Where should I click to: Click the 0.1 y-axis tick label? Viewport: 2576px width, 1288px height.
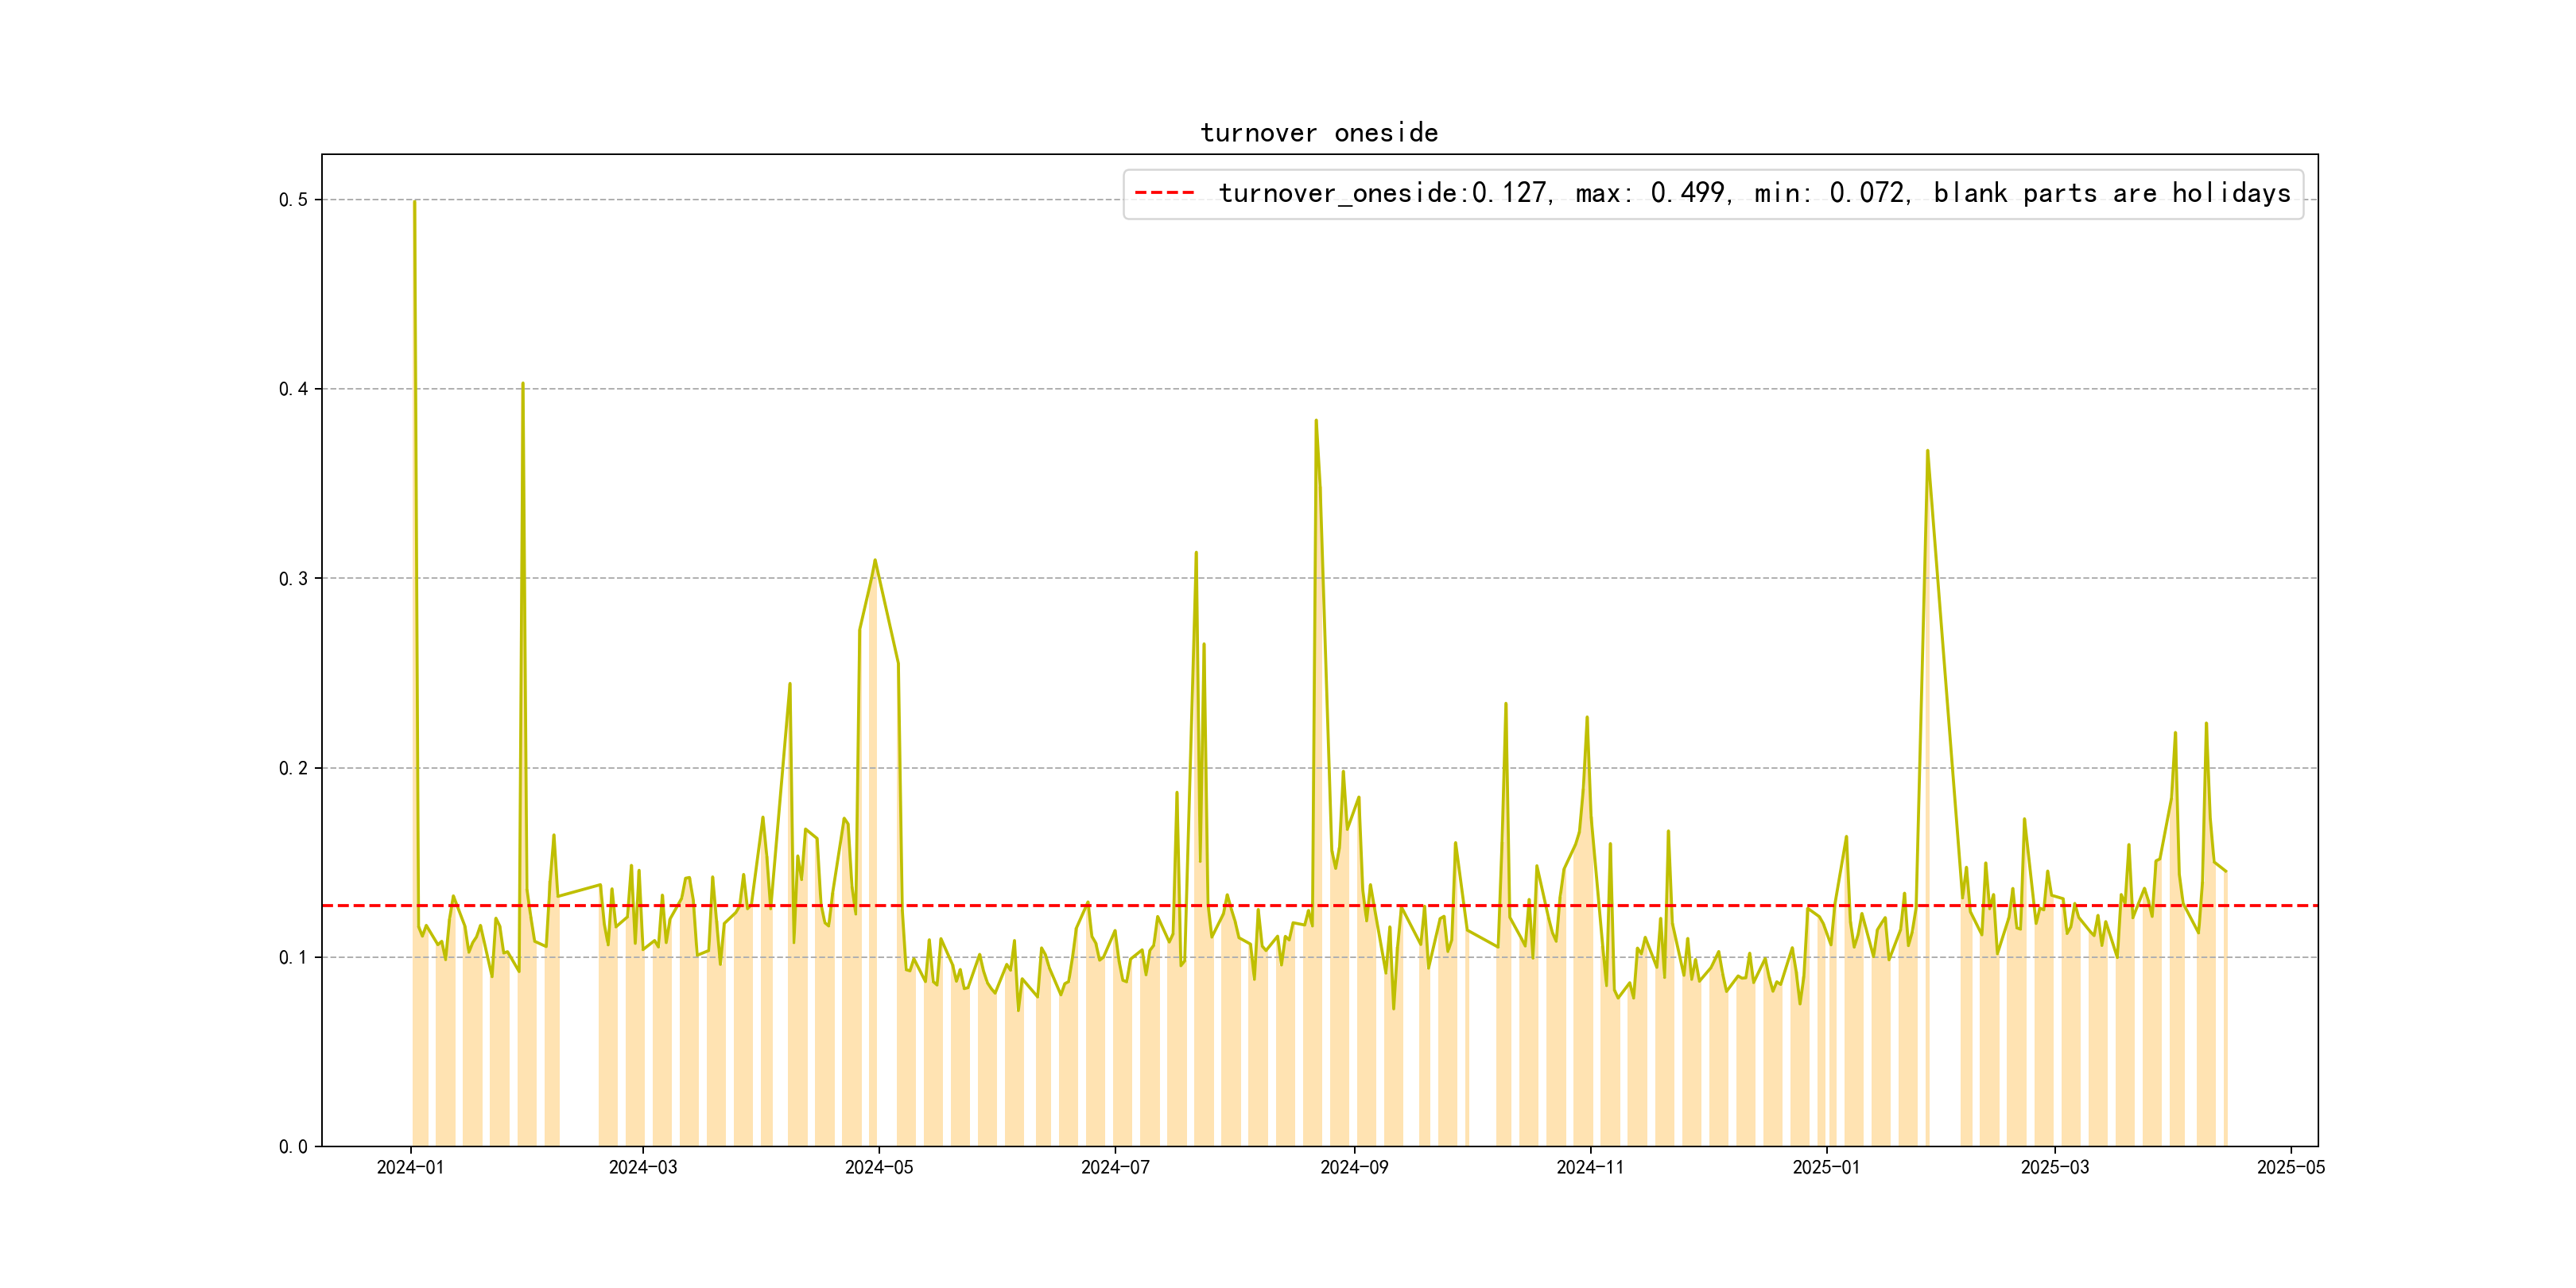coord(293,957)
